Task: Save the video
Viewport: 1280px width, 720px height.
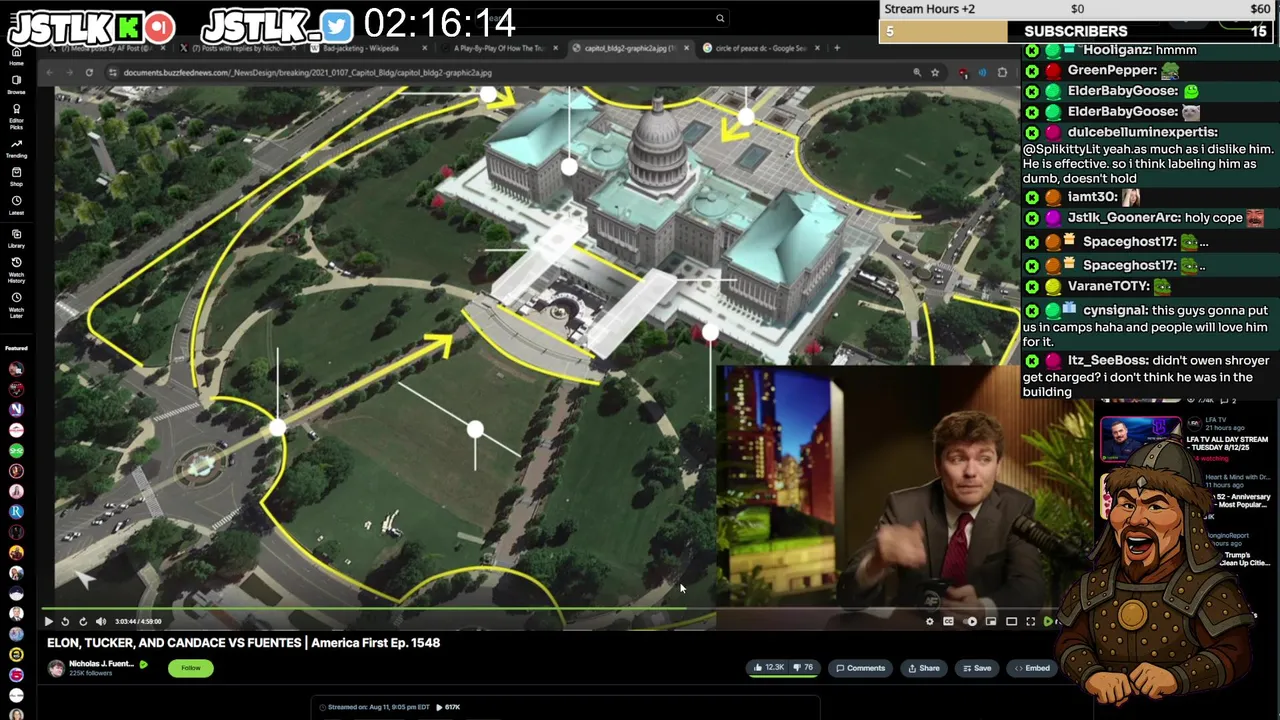Action: [977, 668]
